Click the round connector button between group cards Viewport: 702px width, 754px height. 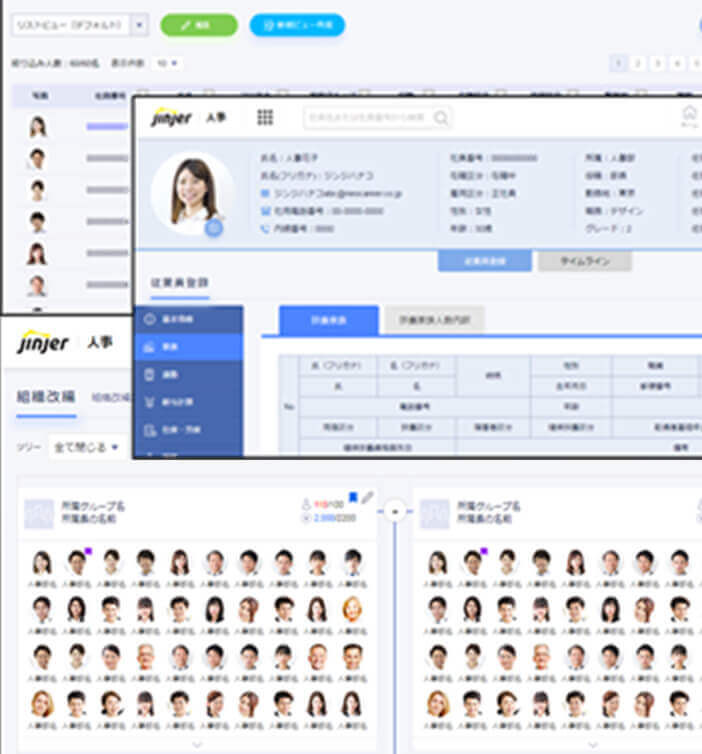tap(395, 510)
